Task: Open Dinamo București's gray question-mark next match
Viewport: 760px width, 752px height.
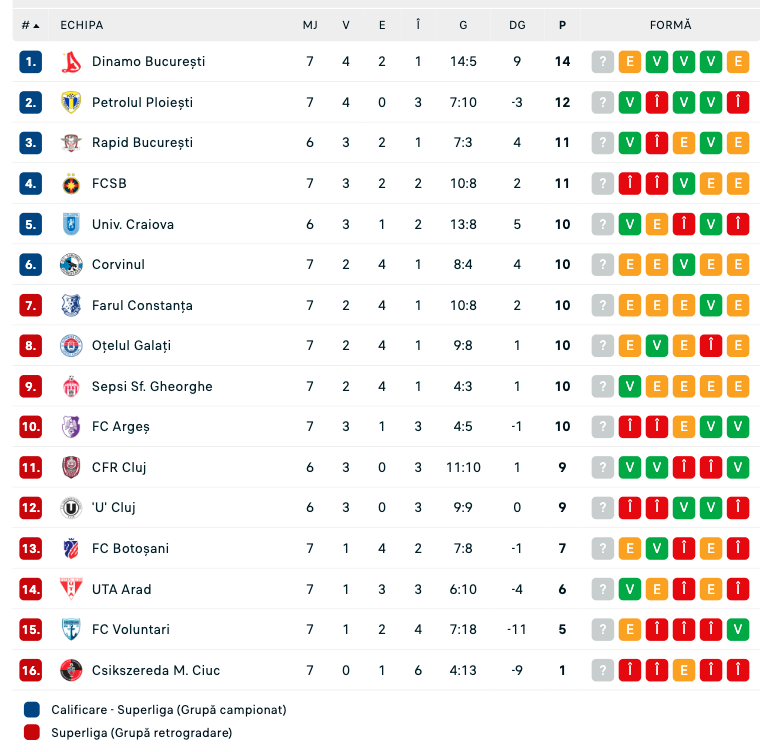Action: coord(602,62)
